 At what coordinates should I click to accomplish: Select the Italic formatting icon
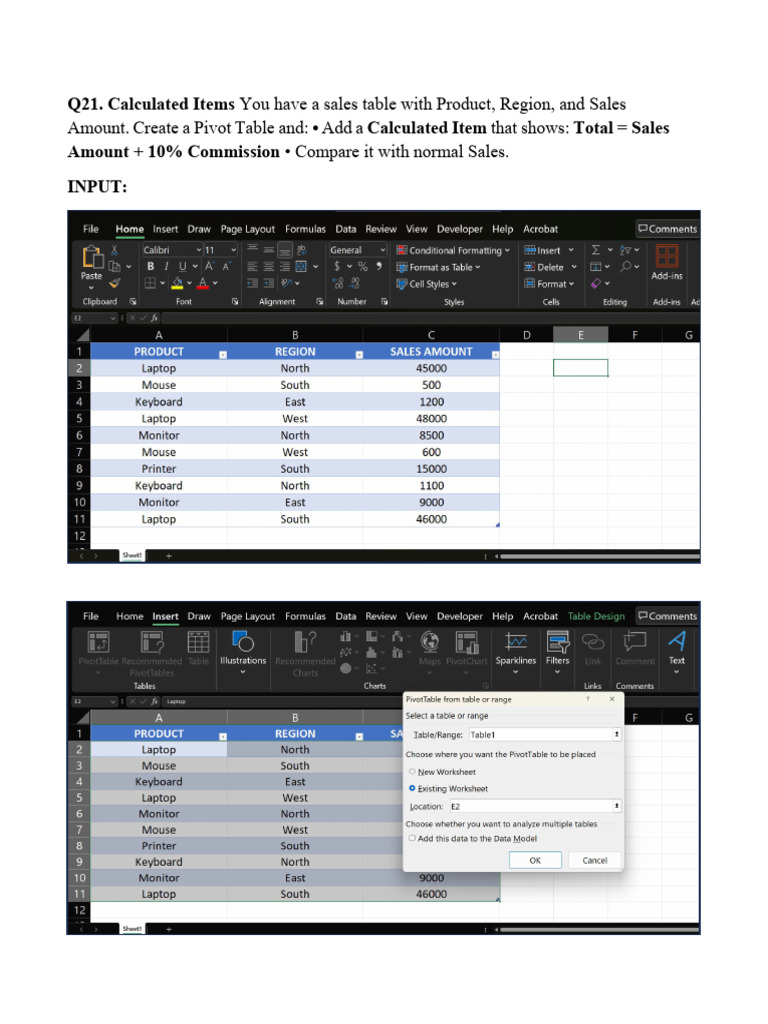[x=166, y=266]
